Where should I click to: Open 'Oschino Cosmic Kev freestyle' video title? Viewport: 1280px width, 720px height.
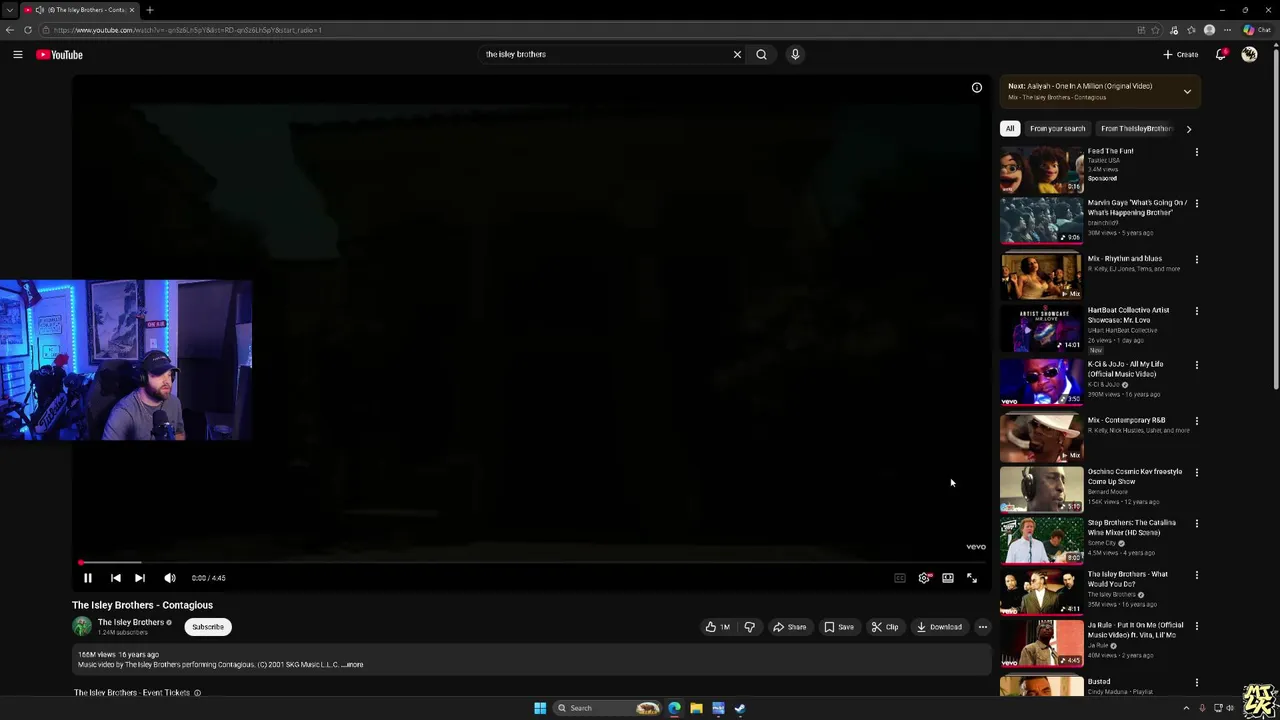pos(1135,477)
